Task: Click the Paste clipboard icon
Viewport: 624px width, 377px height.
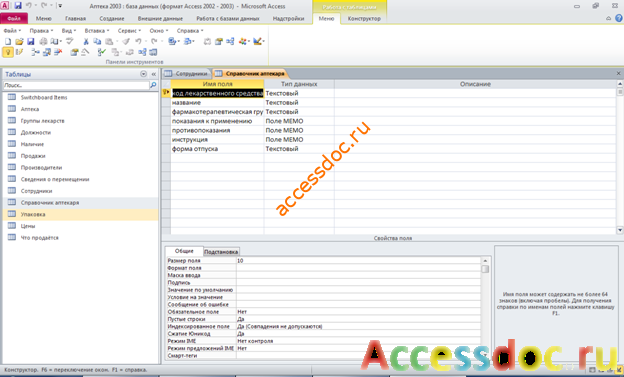Action: (109, 41)
